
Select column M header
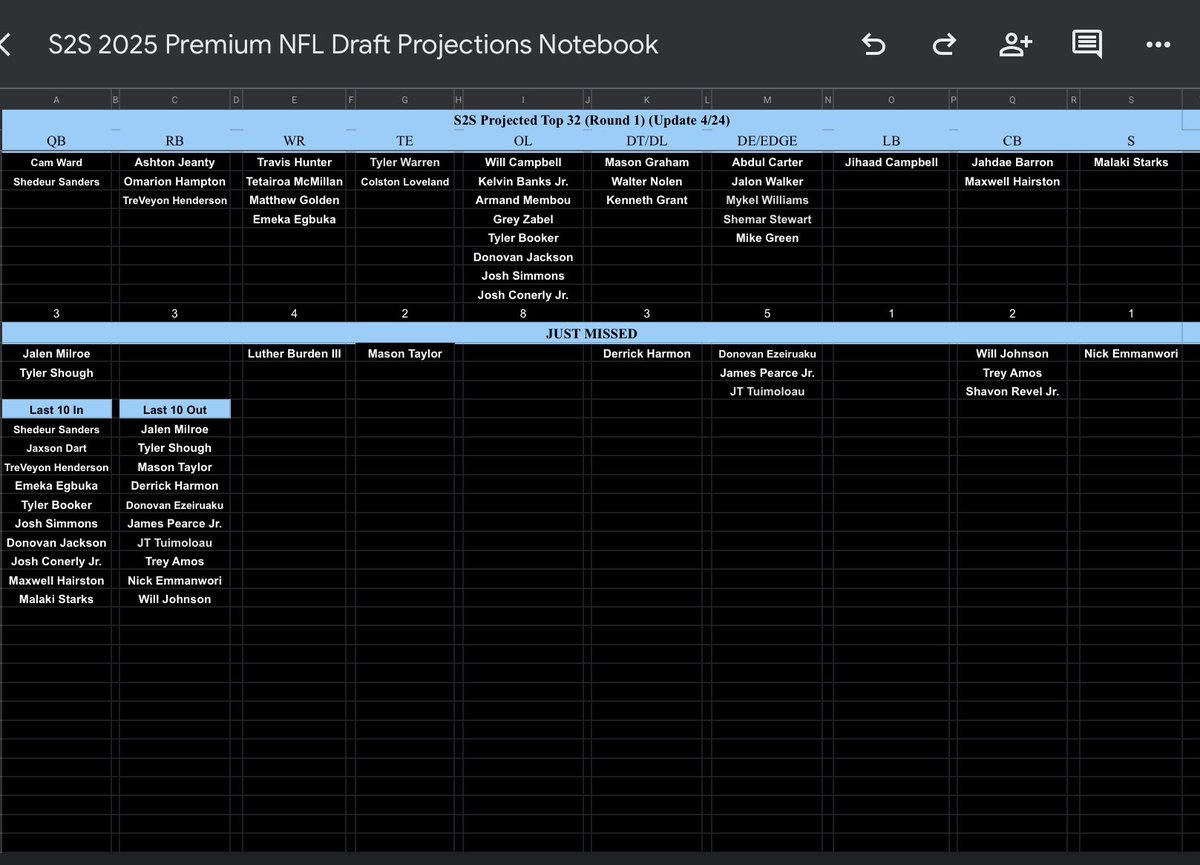click(x=767, y=99)
